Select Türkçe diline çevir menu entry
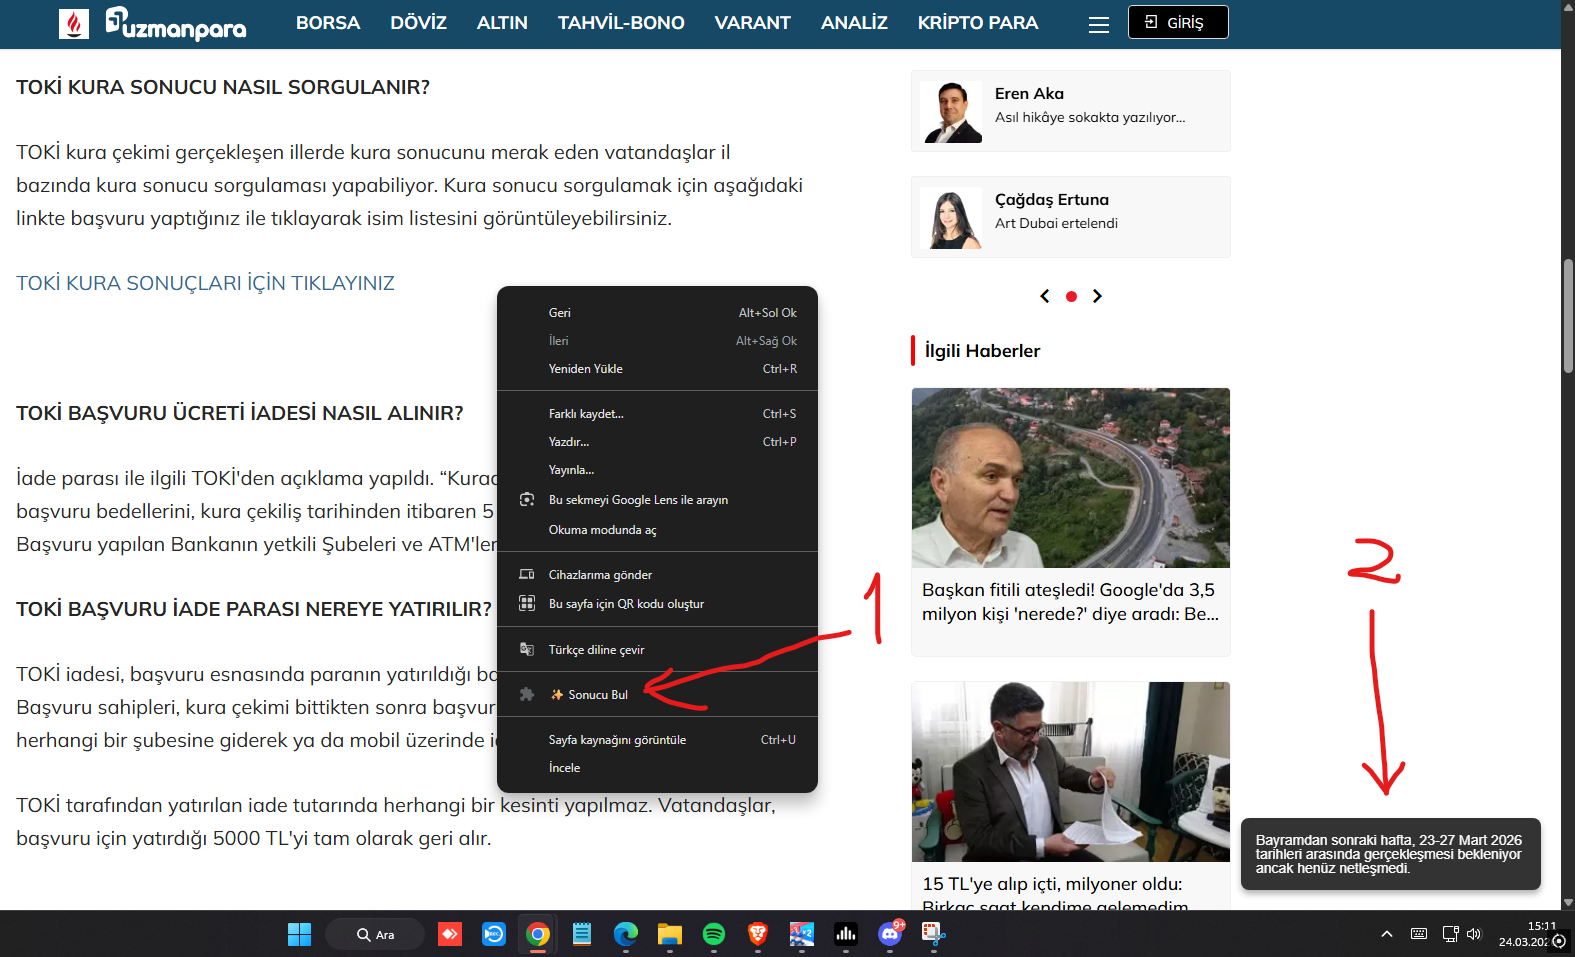 point(657,650)
